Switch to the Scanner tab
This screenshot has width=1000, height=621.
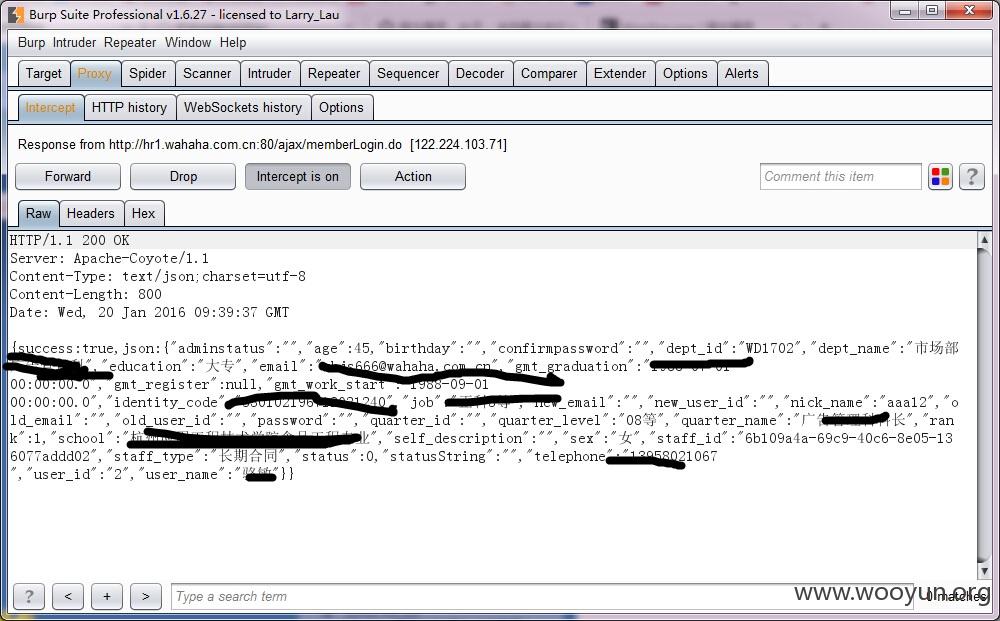coord(207,73)
